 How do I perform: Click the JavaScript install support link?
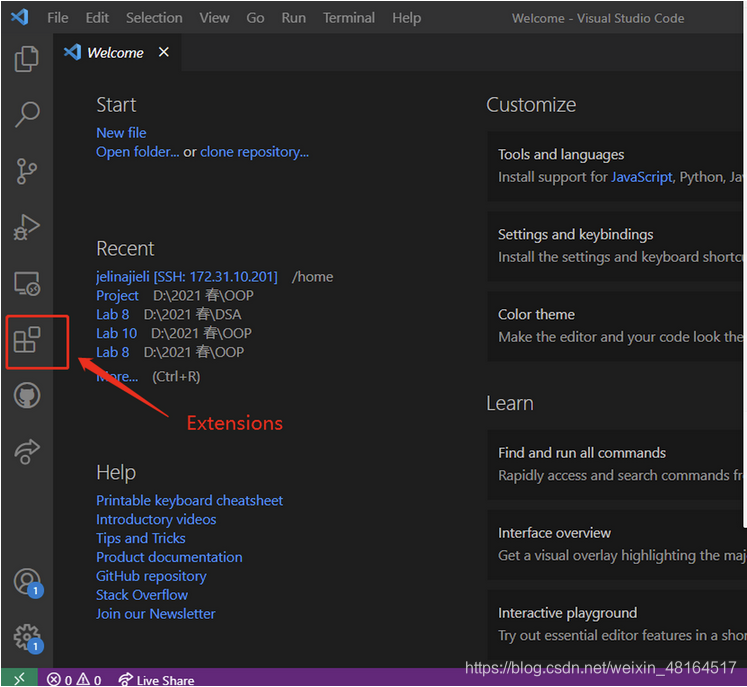point(642,177)
